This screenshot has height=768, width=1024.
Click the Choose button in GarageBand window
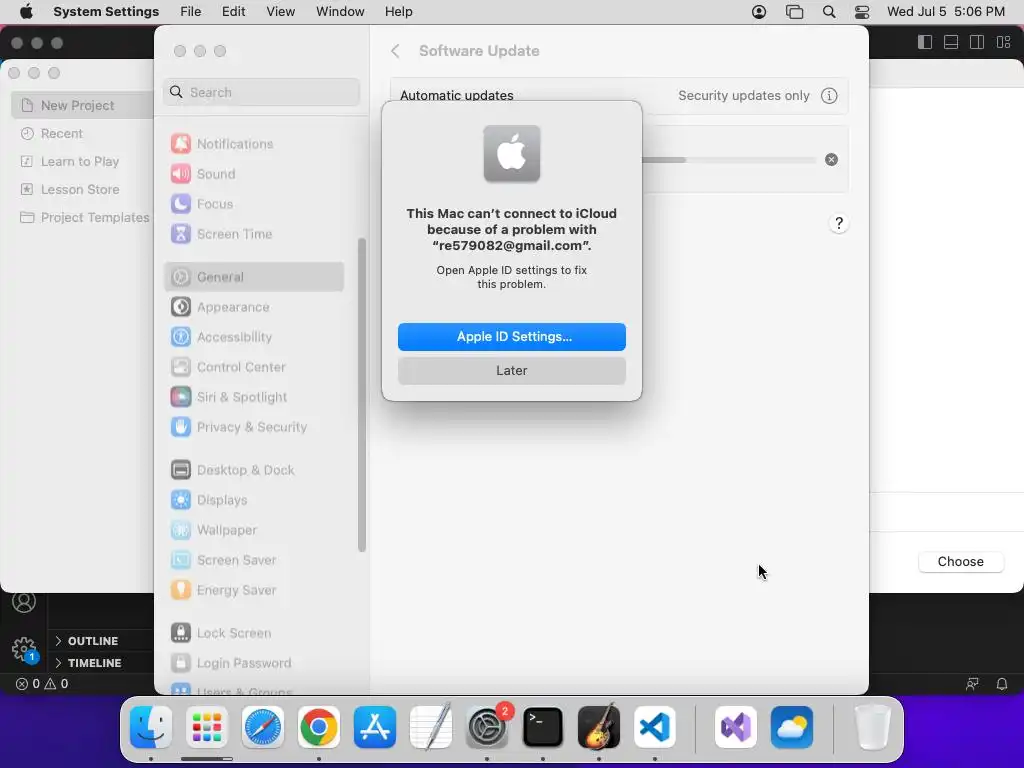click(960, 562)
